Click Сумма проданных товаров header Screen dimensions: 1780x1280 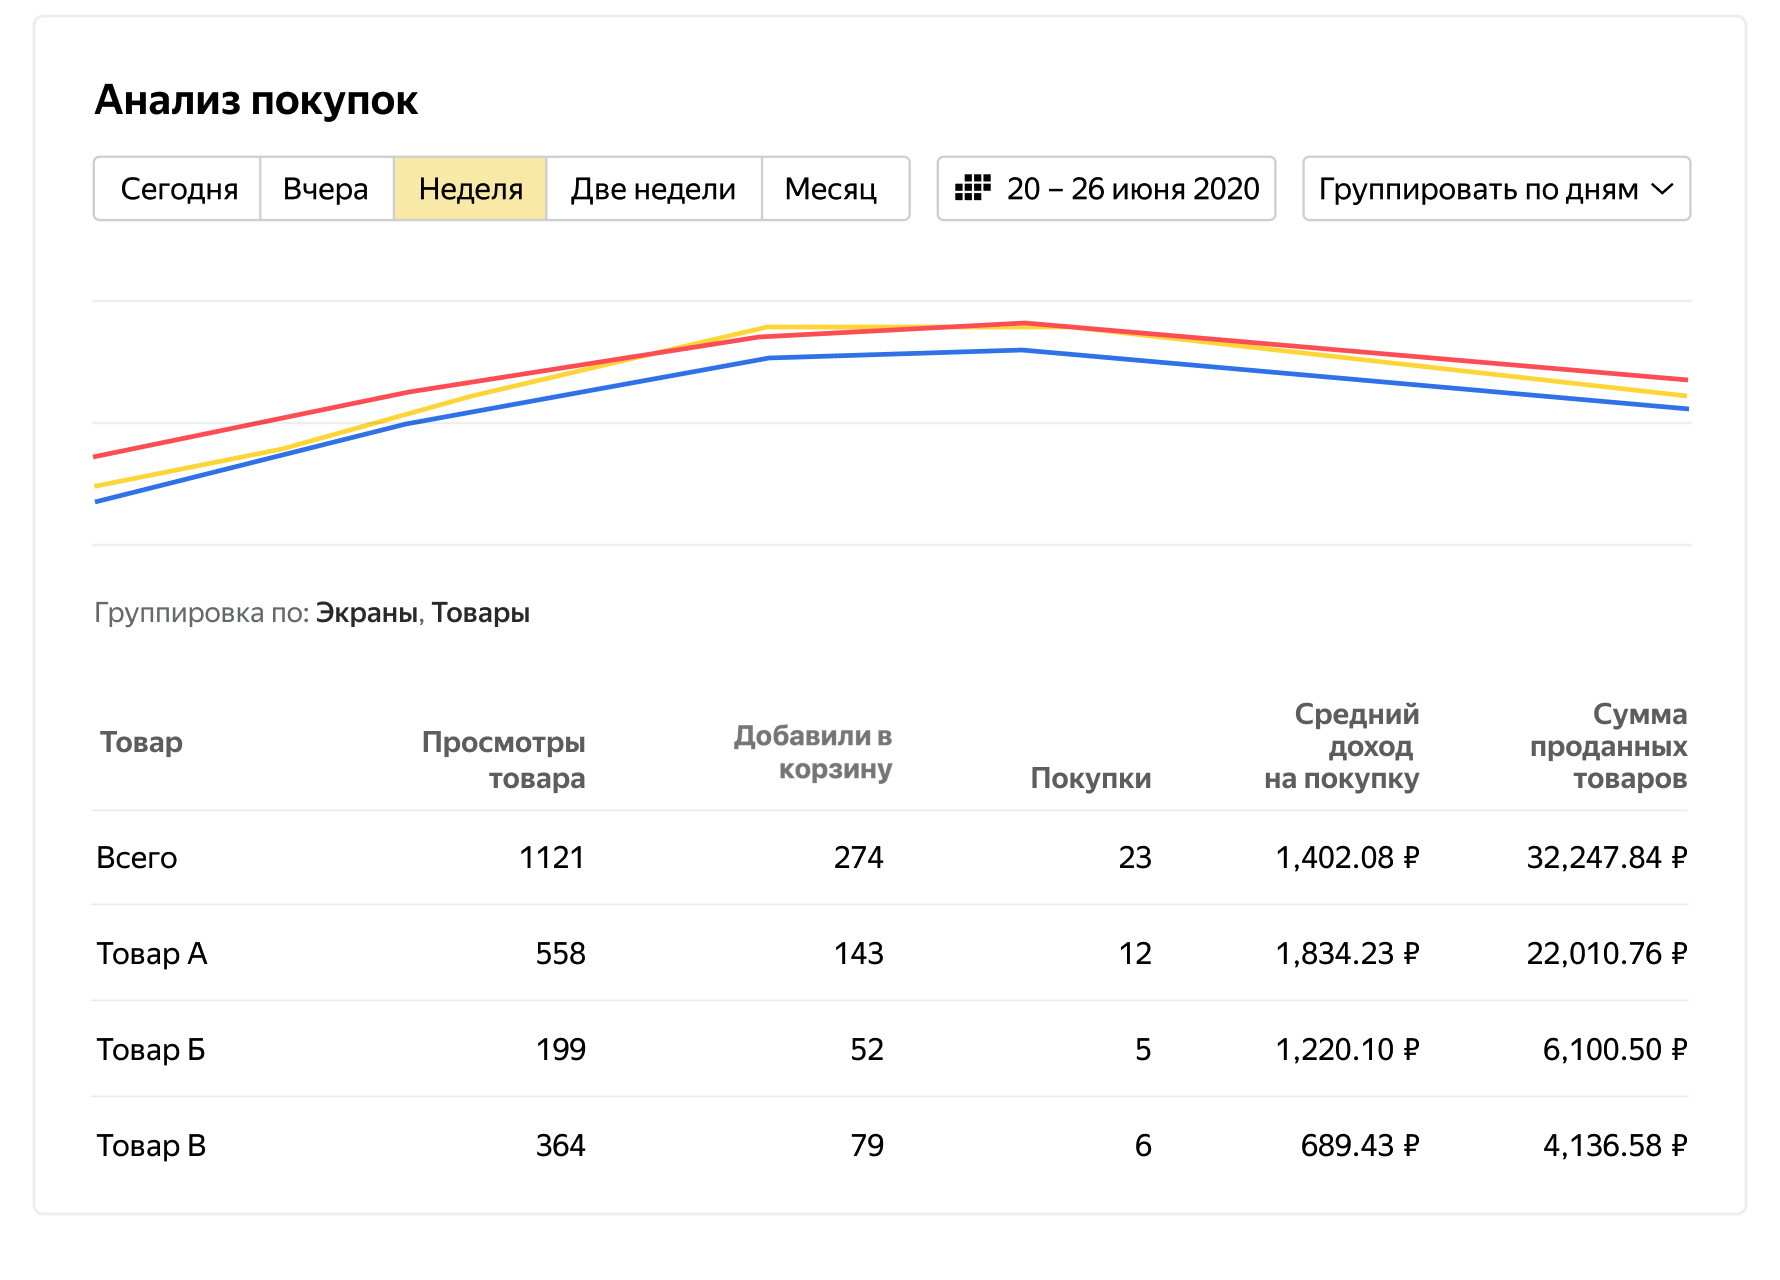(1608, 746)
